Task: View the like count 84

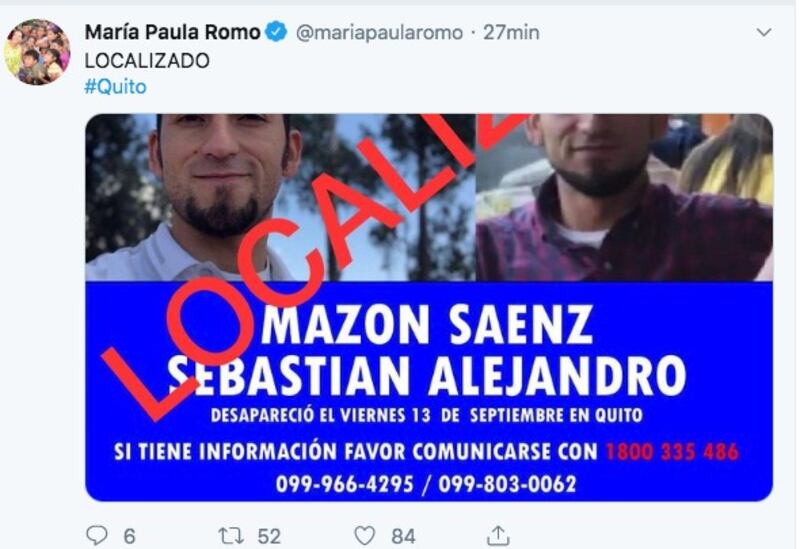Action: tap(403, 536)
